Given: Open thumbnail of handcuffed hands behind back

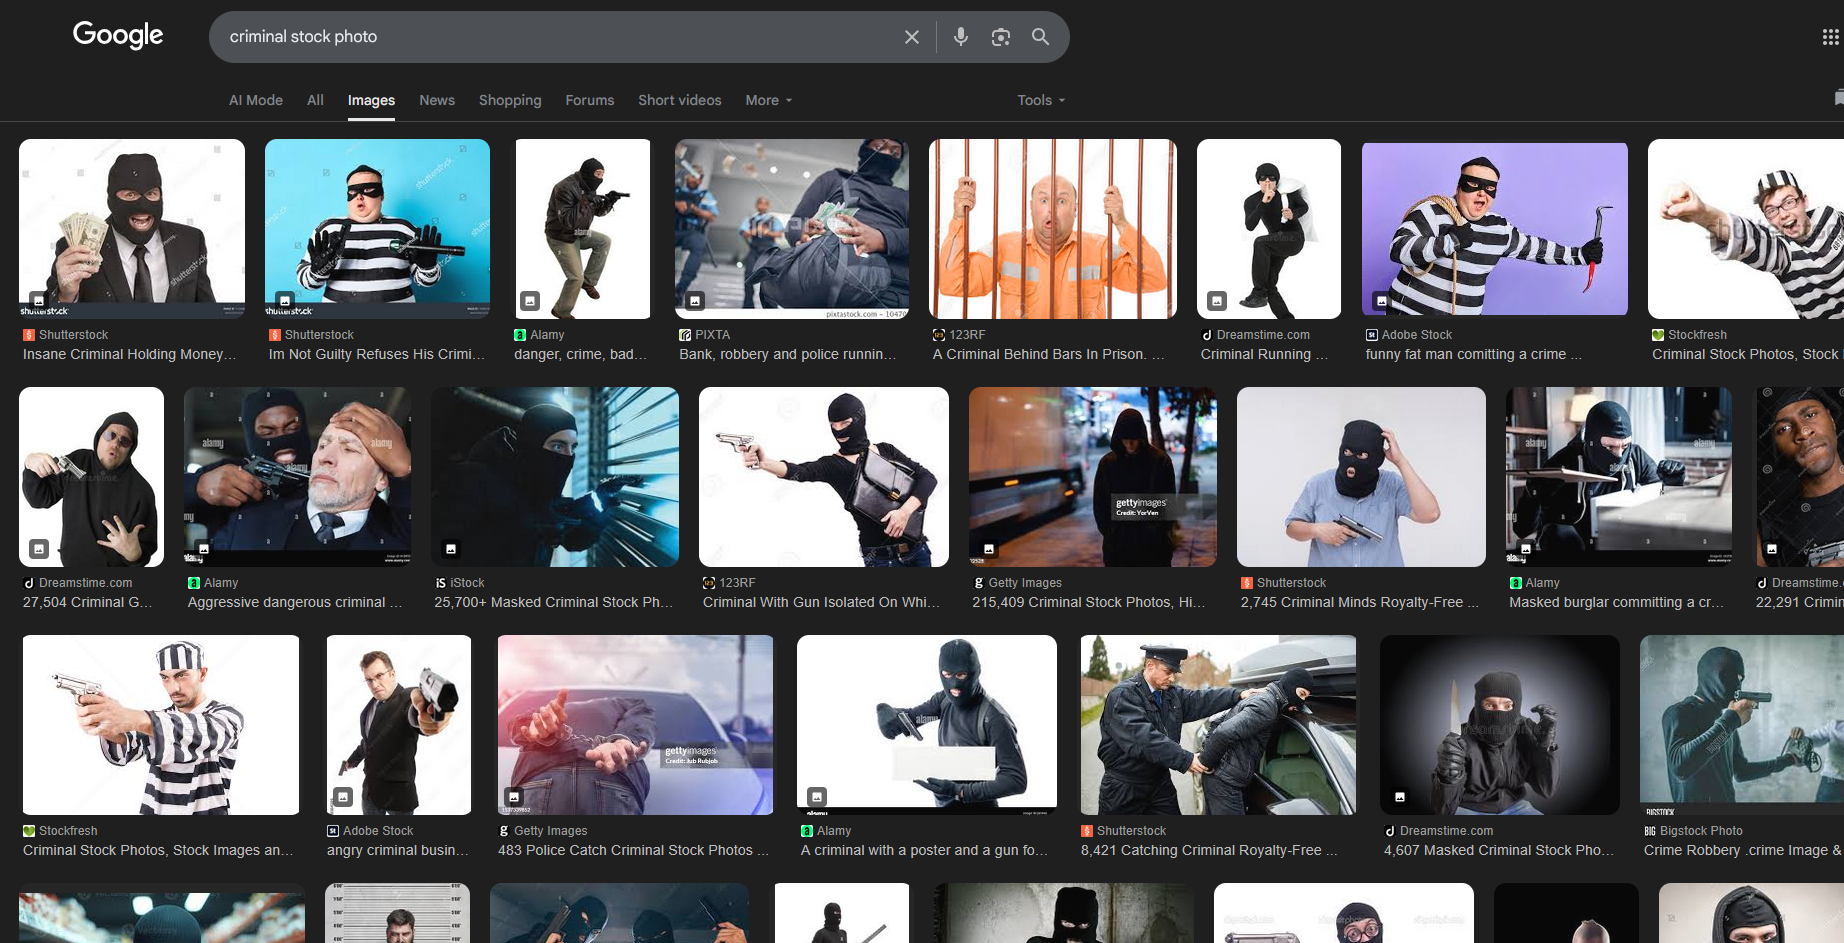Looking at the screenshot, I should pos(636,725).
